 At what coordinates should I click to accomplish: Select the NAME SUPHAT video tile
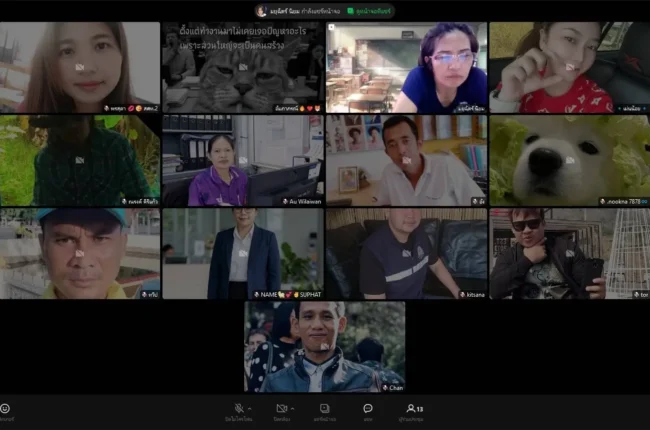[243, 253]
